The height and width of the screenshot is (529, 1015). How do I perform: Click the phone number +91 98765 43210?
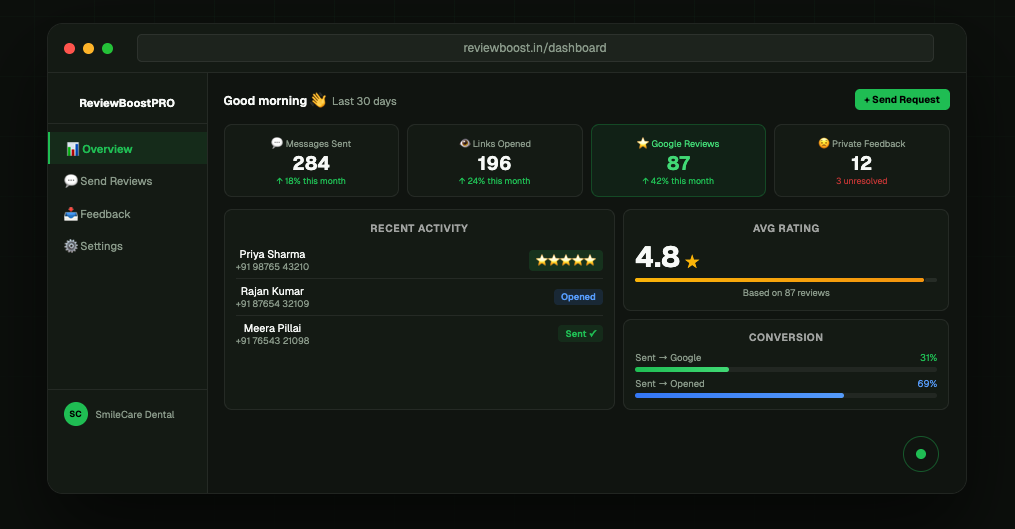(272, 267)
